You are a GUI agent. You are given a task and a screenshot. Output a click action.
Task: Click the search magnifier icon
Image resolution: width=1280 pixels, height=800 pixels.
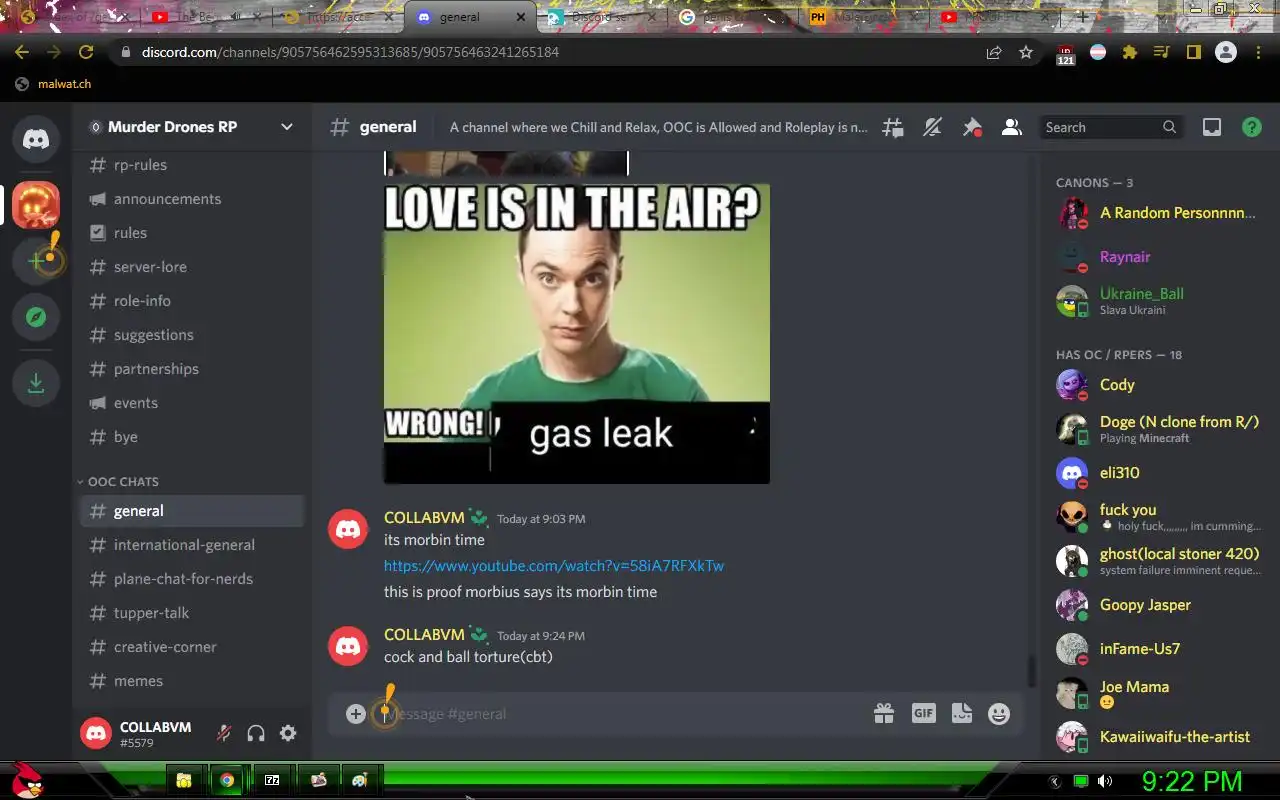[x=1169, y=127]
